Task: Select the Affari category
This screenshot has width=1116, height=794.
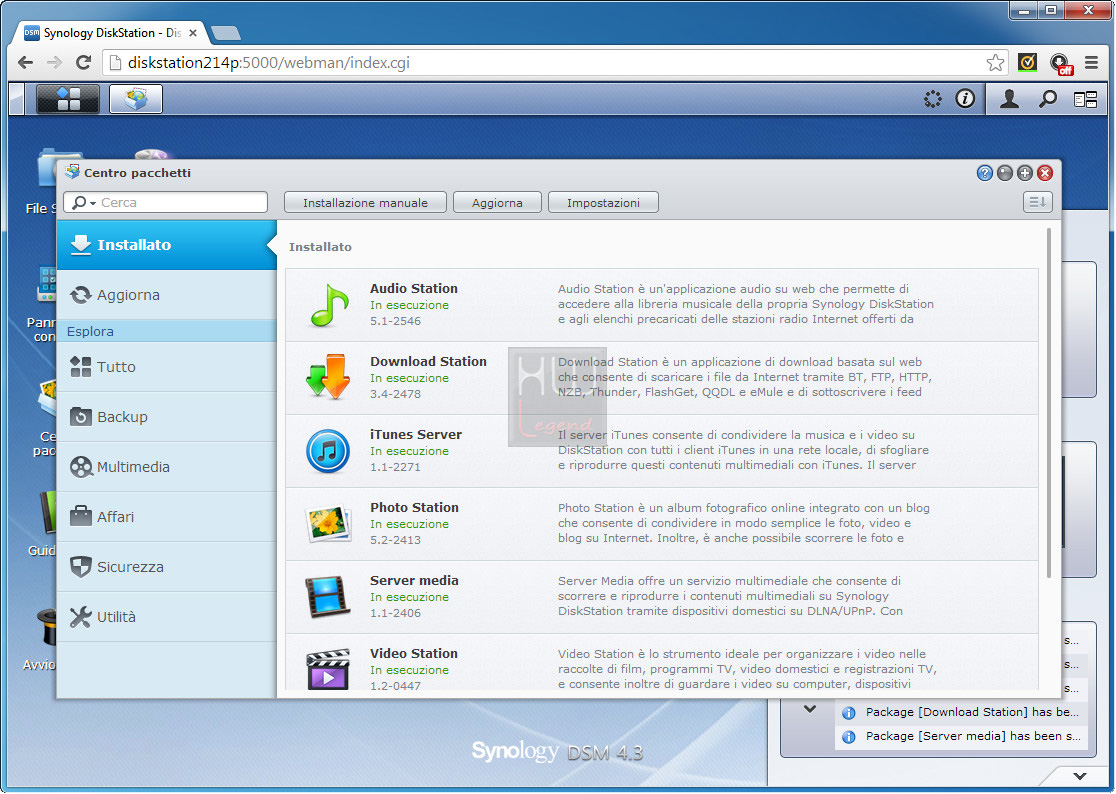Action: [167, 517]
